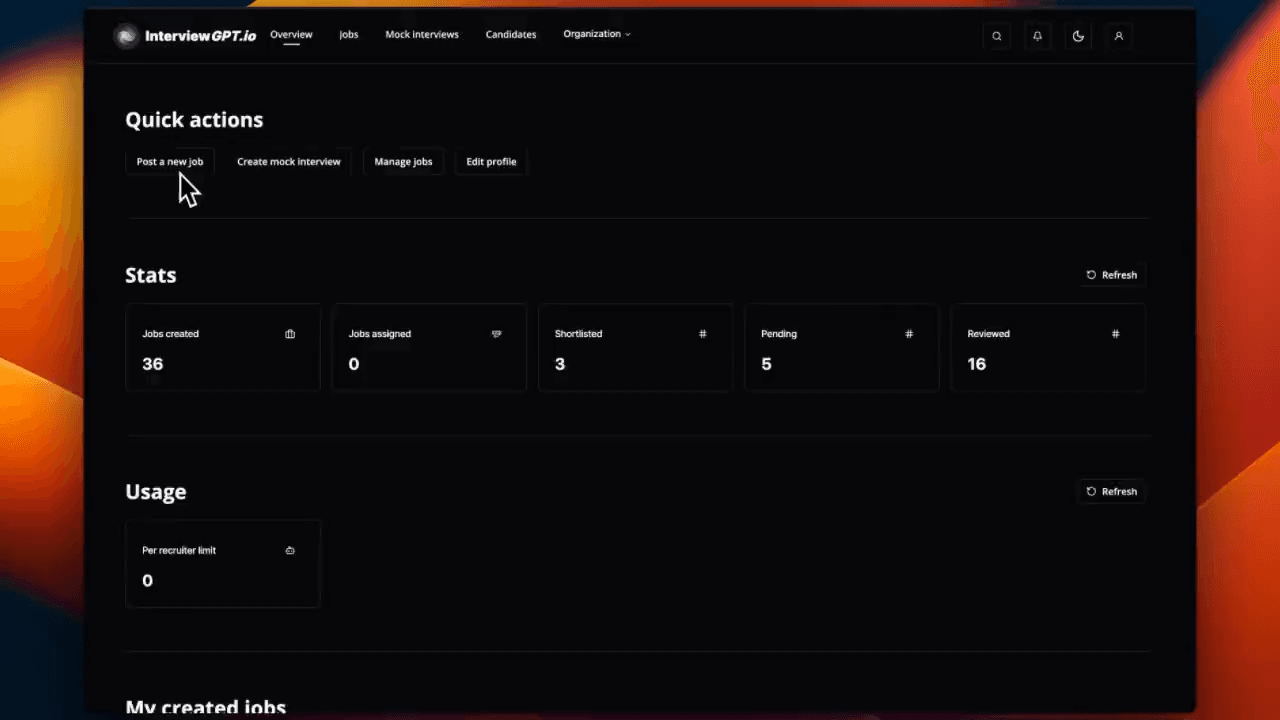This screenshot has height=720, width=1280.
Task: Click the notifications bell icon
Action: click(x=1037, y=36)
